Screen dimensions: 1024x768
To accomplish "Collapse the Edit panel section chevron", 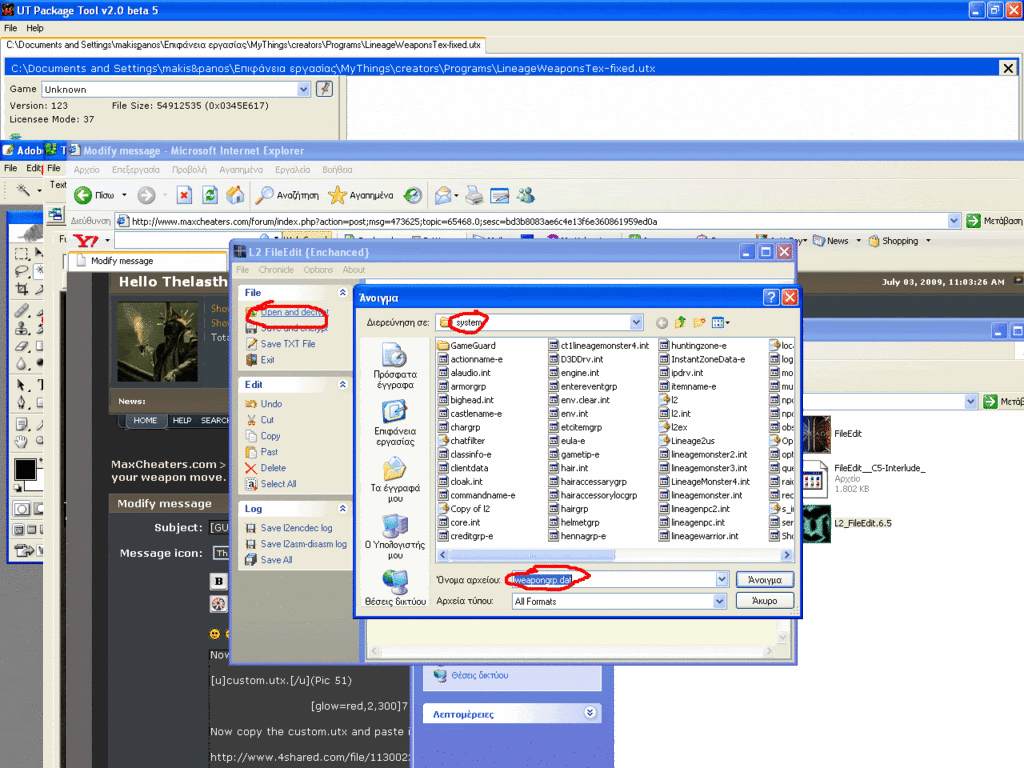I will (343, 384).
